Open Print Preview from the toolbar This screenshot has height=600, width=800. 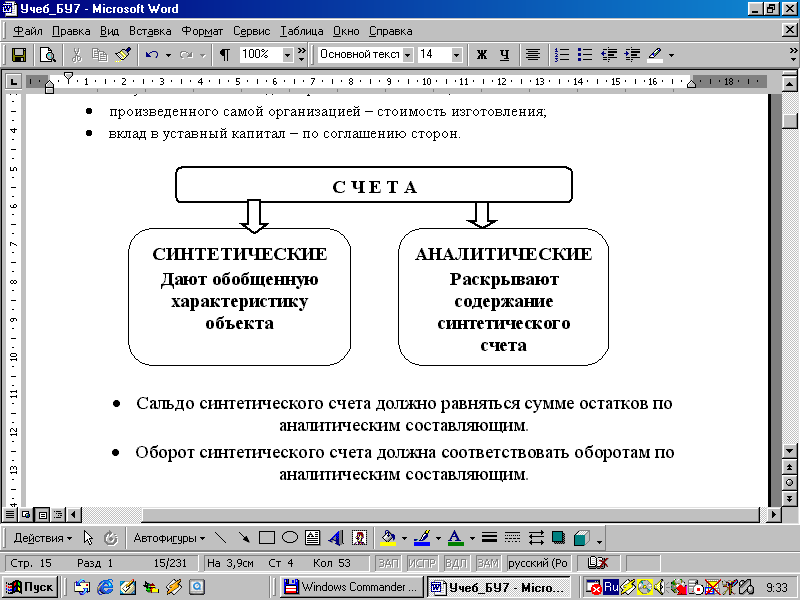(48, 55)
